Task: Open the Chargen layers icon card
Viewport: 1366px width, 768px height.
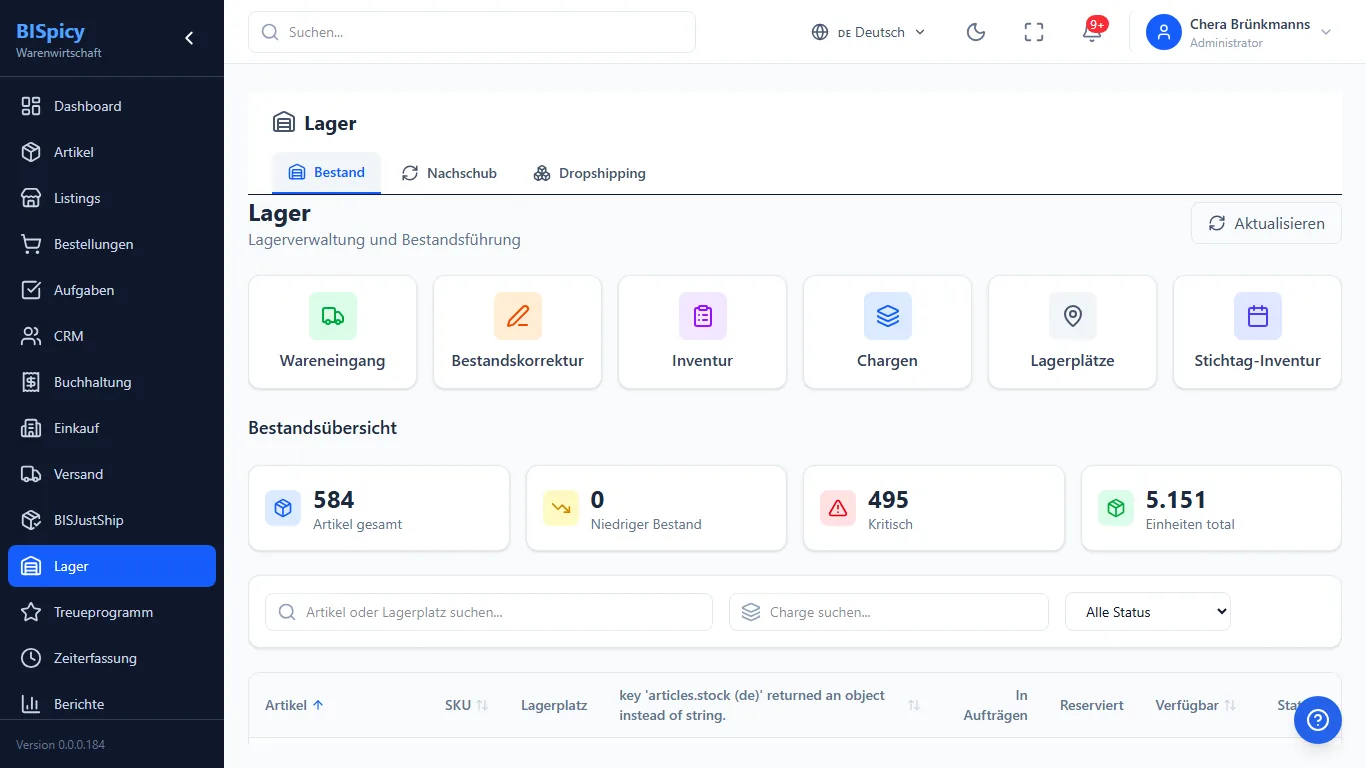Action: (888, 332)
